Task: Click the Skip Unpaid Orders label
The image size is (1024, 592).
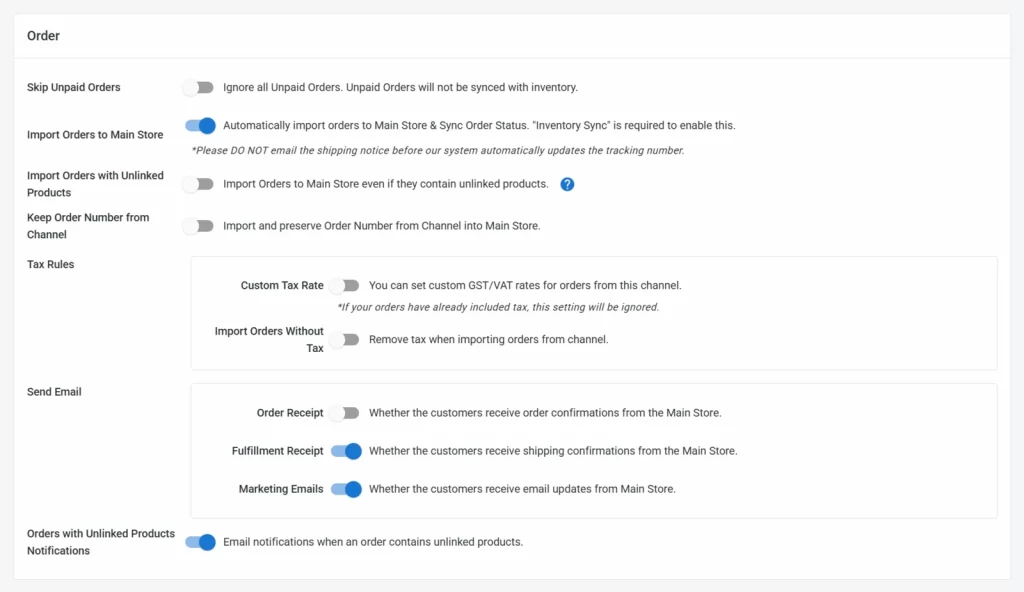Action: click(72, 88)
